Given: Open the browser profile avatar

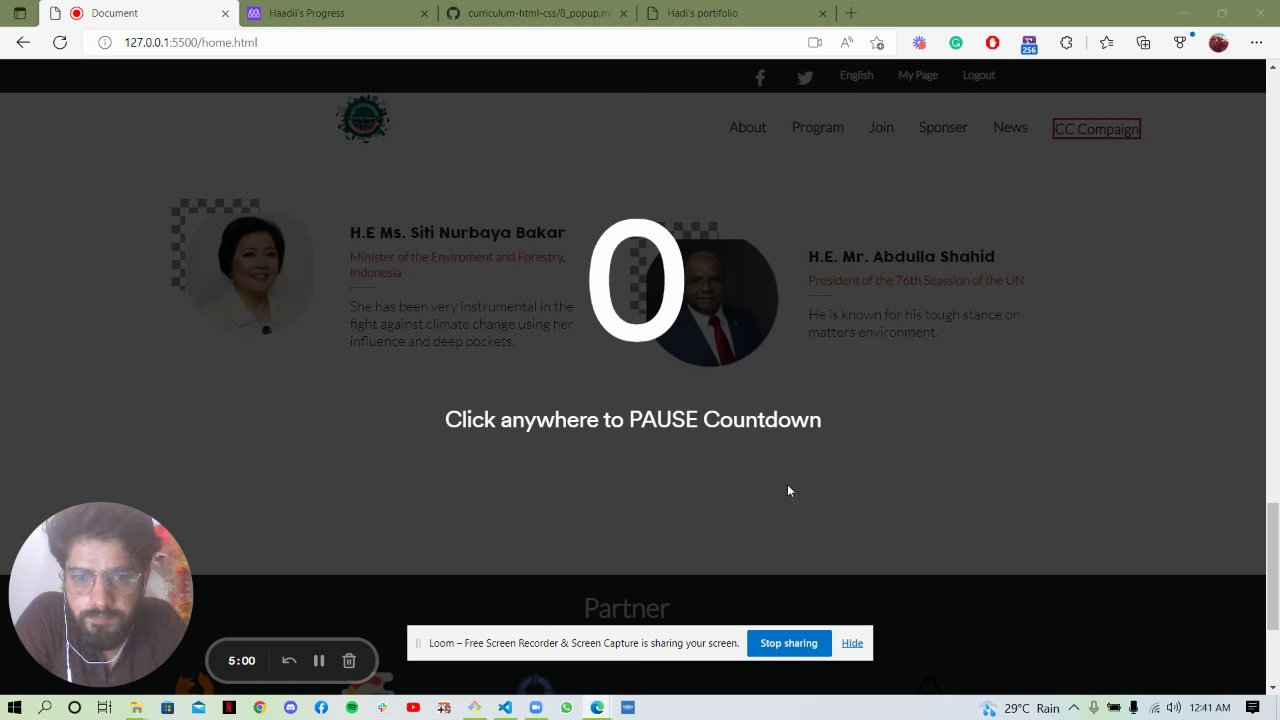Looking at the screenshot, I should pyautogui.click(x=1218, y=42).
